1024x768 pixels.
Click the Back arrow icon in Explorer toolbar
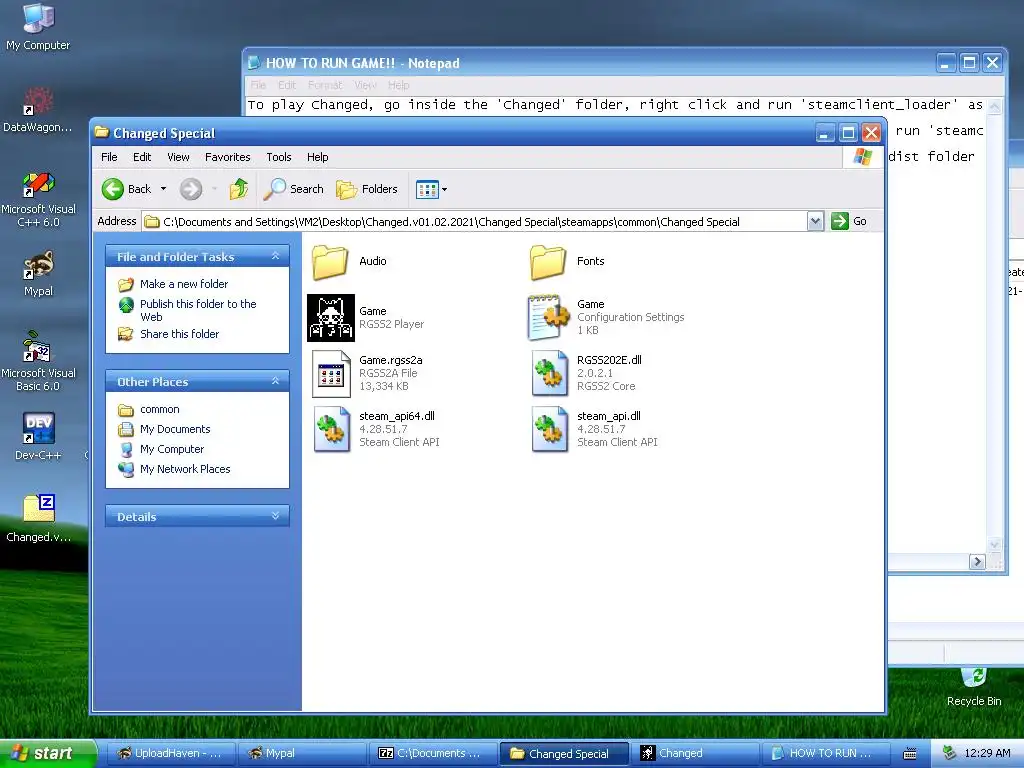point(113,189)
